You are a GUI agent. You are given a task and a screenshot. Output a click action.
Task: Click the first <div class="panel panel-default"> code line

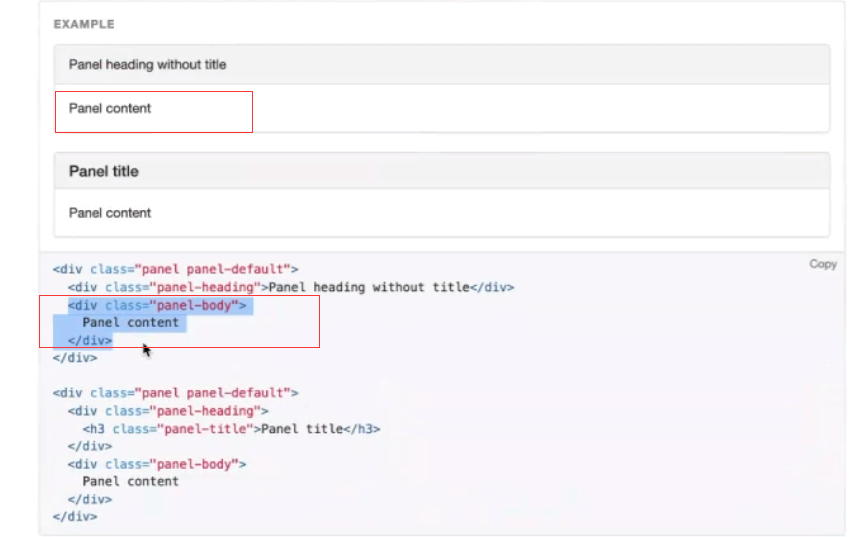tap(175, 269)
